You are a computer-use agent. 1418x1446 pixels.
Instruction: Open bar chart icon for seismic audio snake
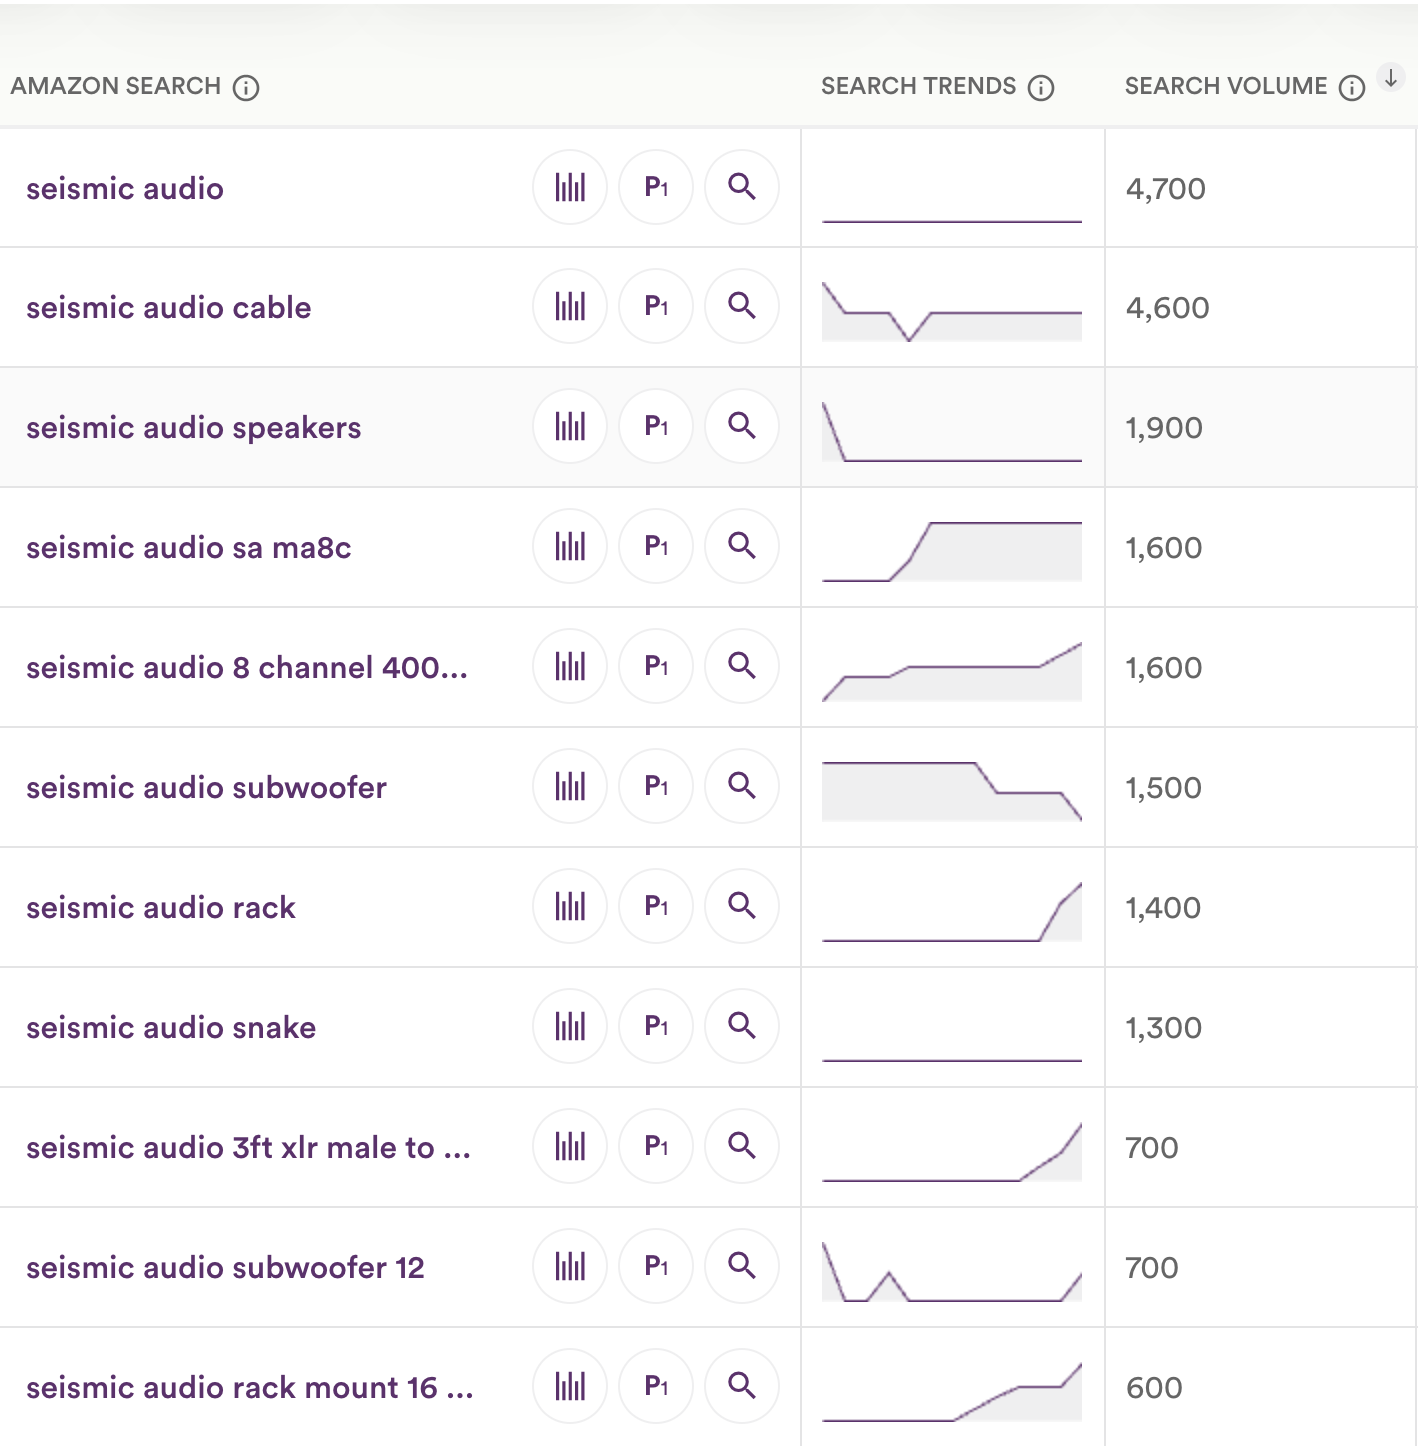click(570, 1026)
